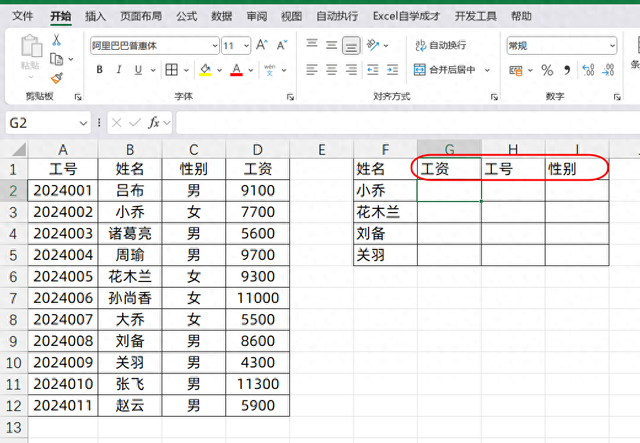This screenshot has width=640, height=443.
Task: Toggle underline formatting
Action: point(138,70)
